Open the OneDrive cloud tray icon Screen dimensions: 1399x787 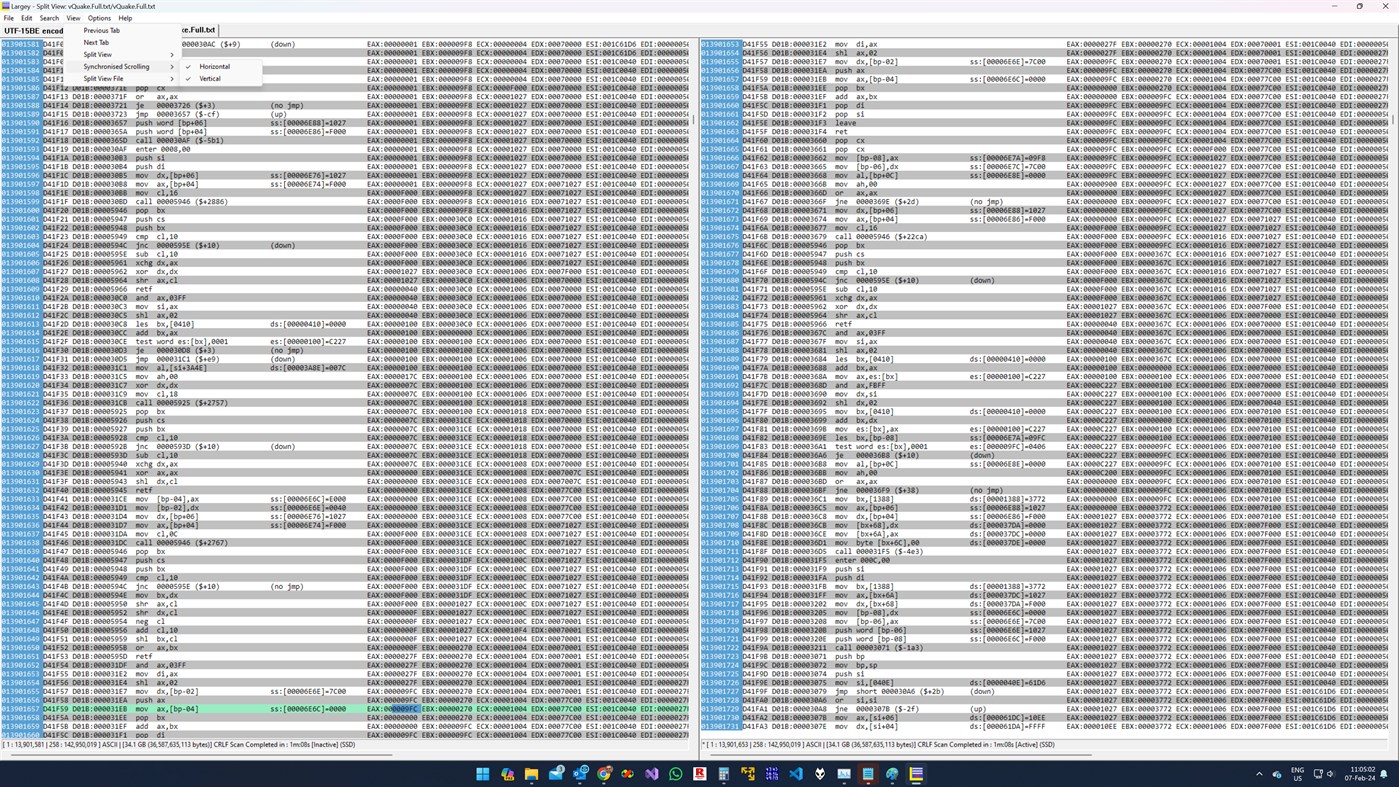(1277, 774)
